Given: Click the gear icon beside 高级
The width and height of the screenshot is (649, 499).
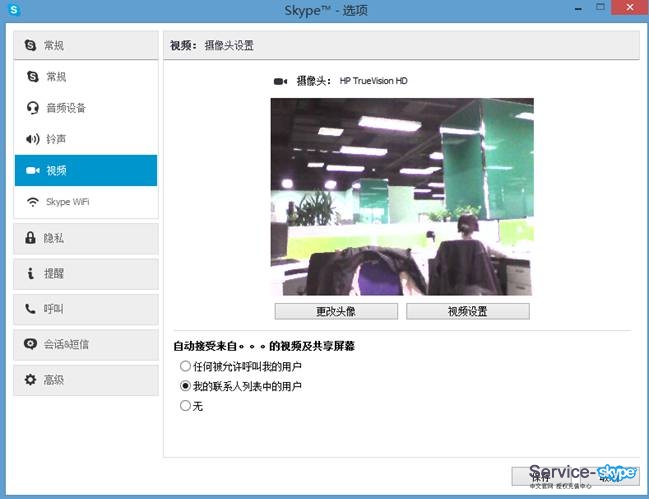Looking at the screenshot, I should [30, 379].
